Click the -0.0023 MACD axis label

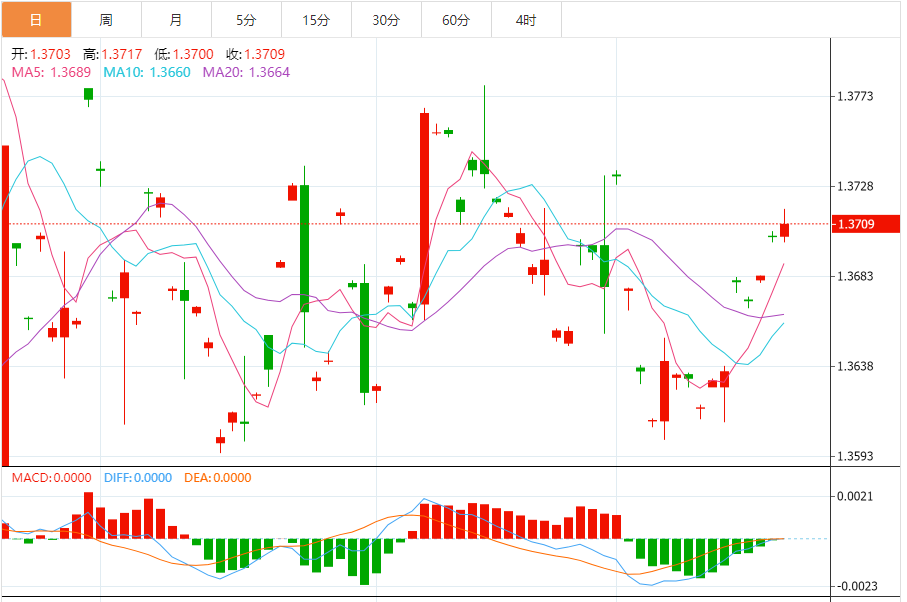(x=856, y=586)
